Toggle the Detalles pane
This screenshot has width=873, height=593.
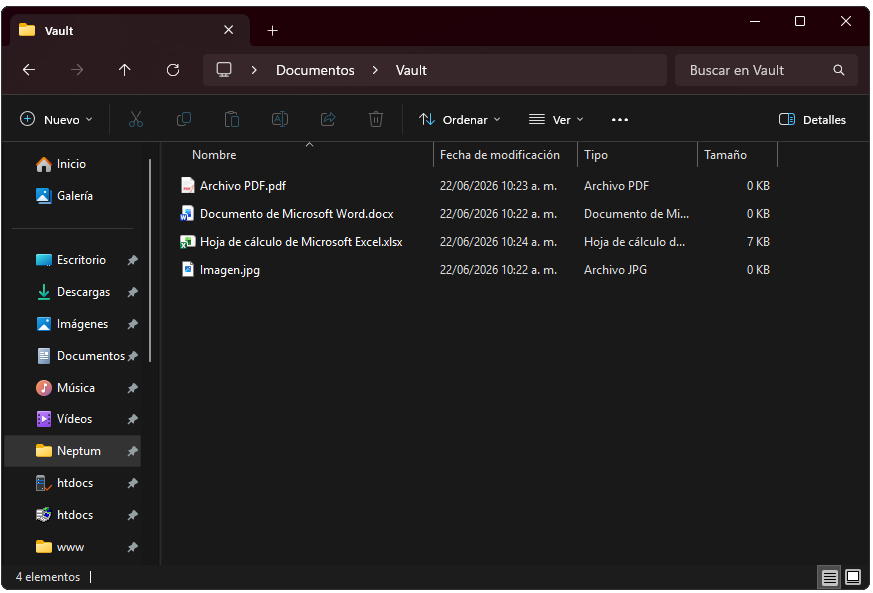(x=812, y=119)
